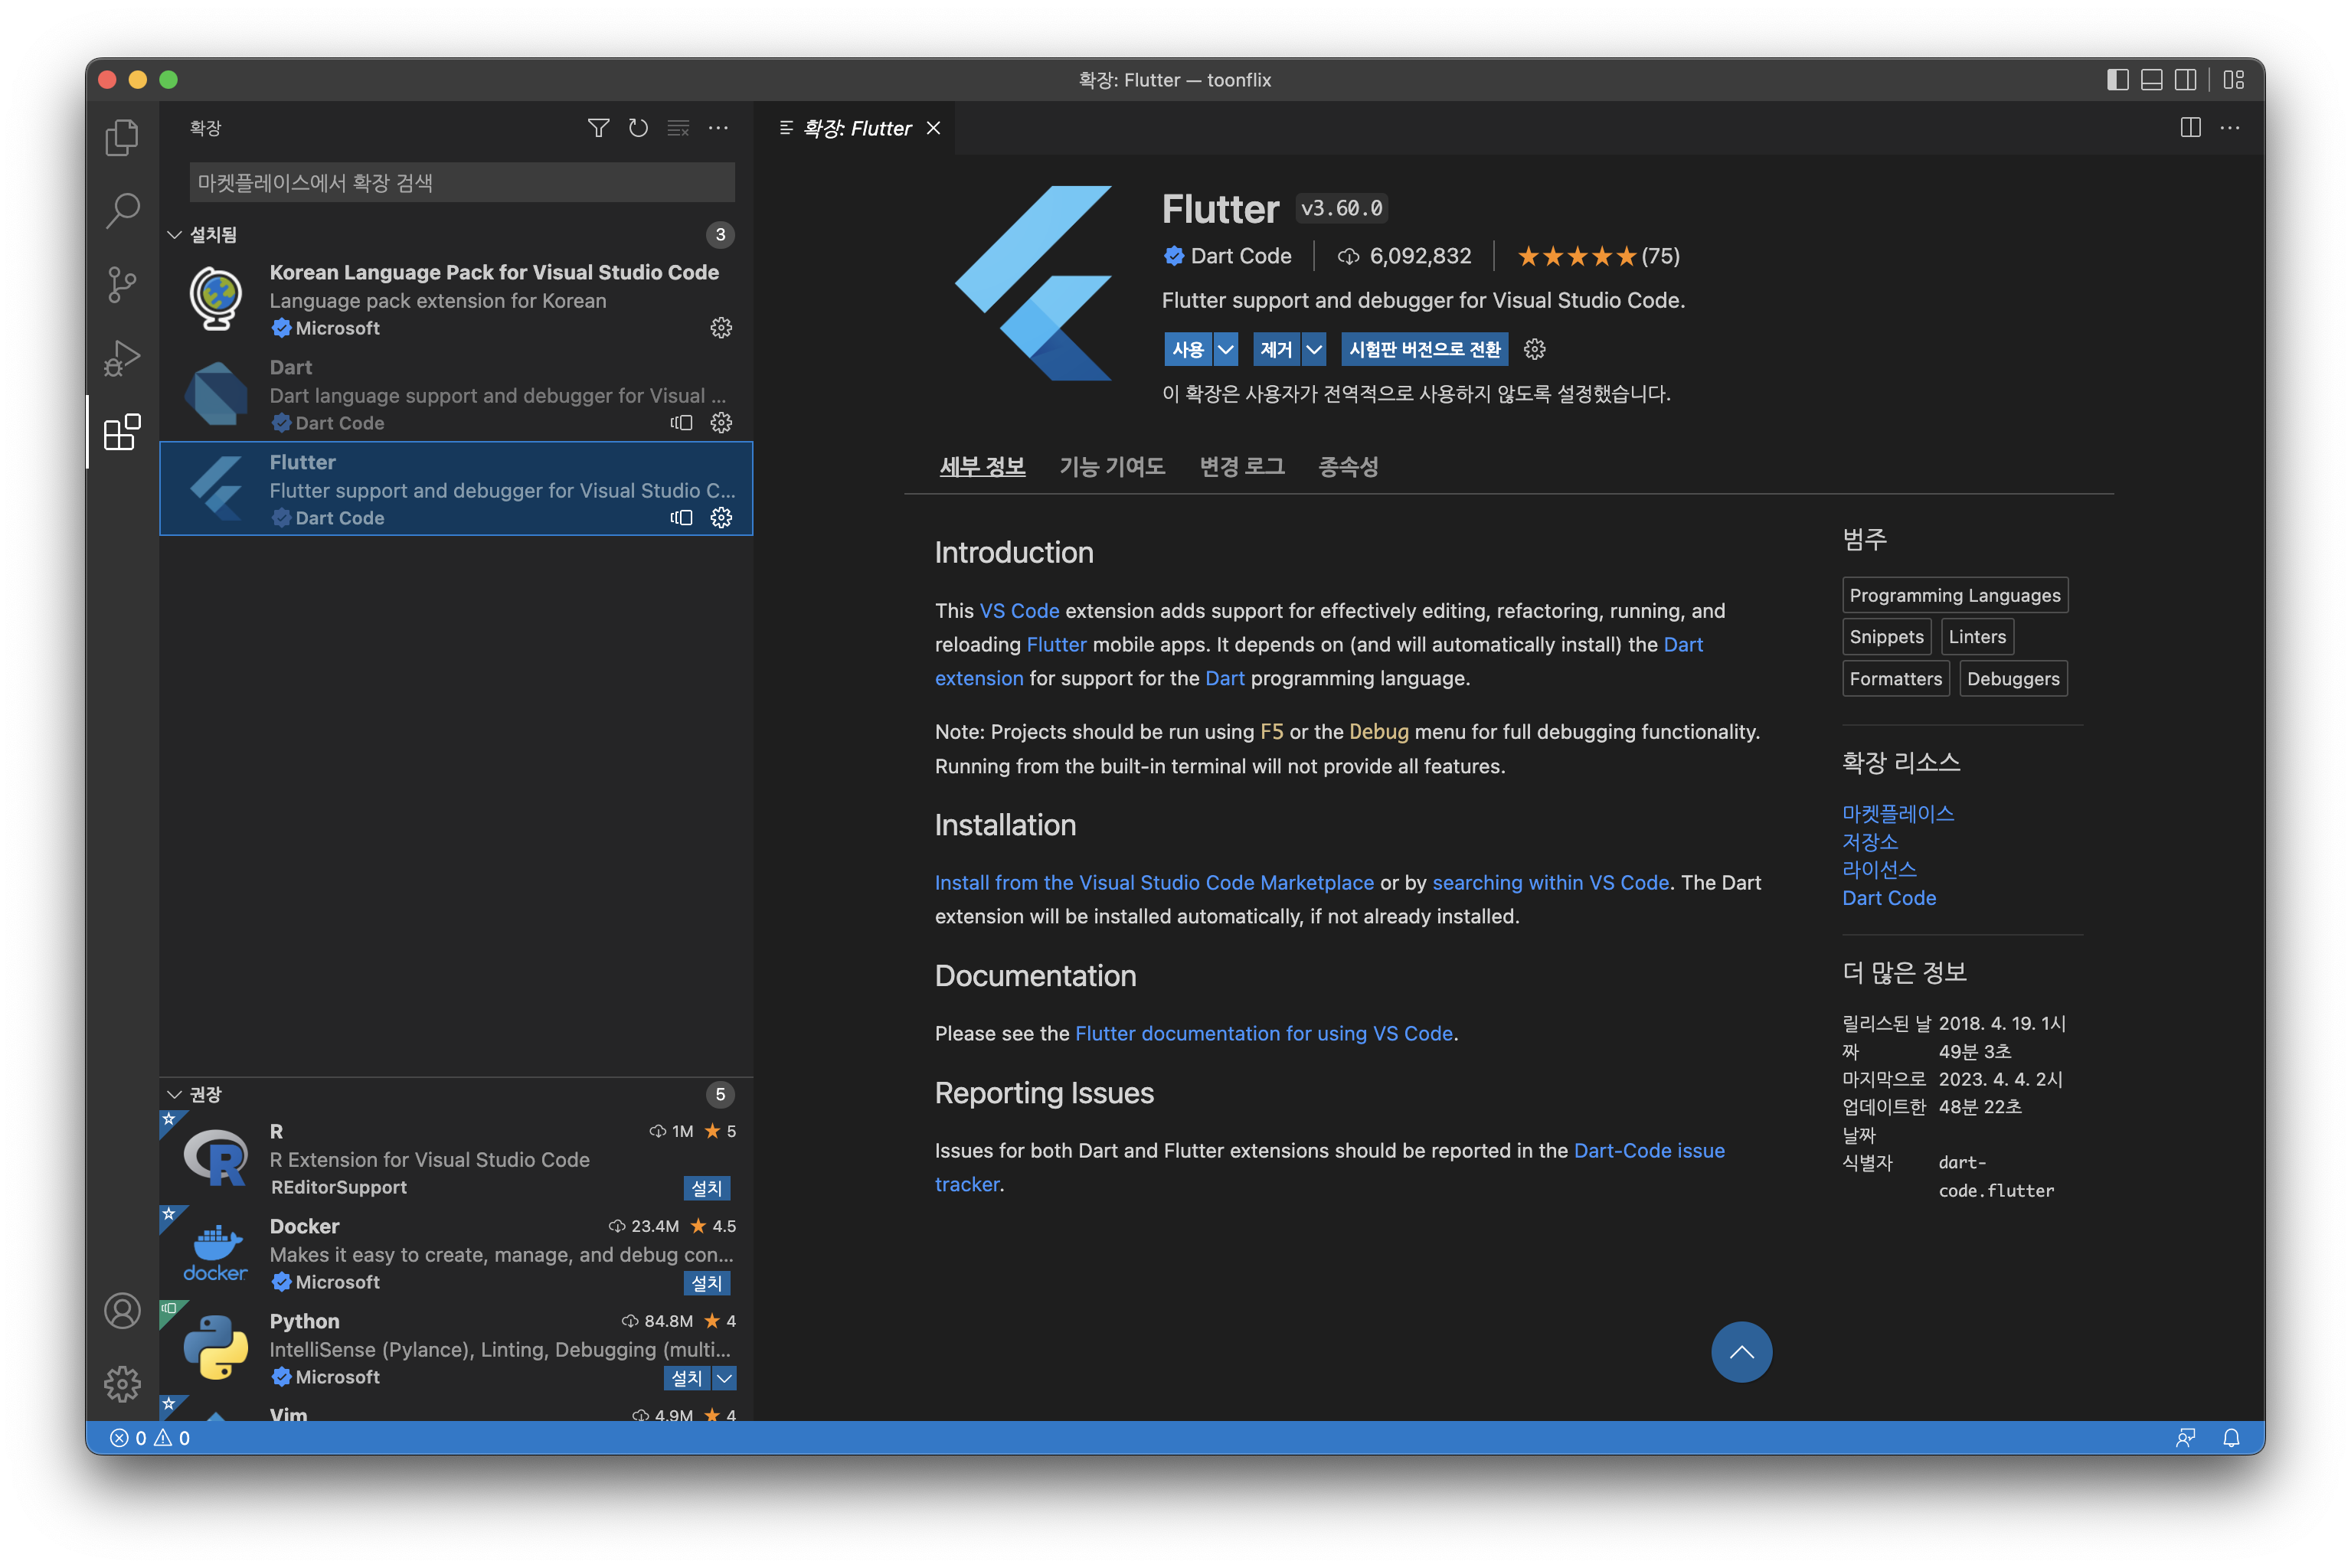Image resolution: width=2351 pixels, height=1568 pixels.
Task: Show errors and warnings in status bar
Action: (x=150, y=1438)
